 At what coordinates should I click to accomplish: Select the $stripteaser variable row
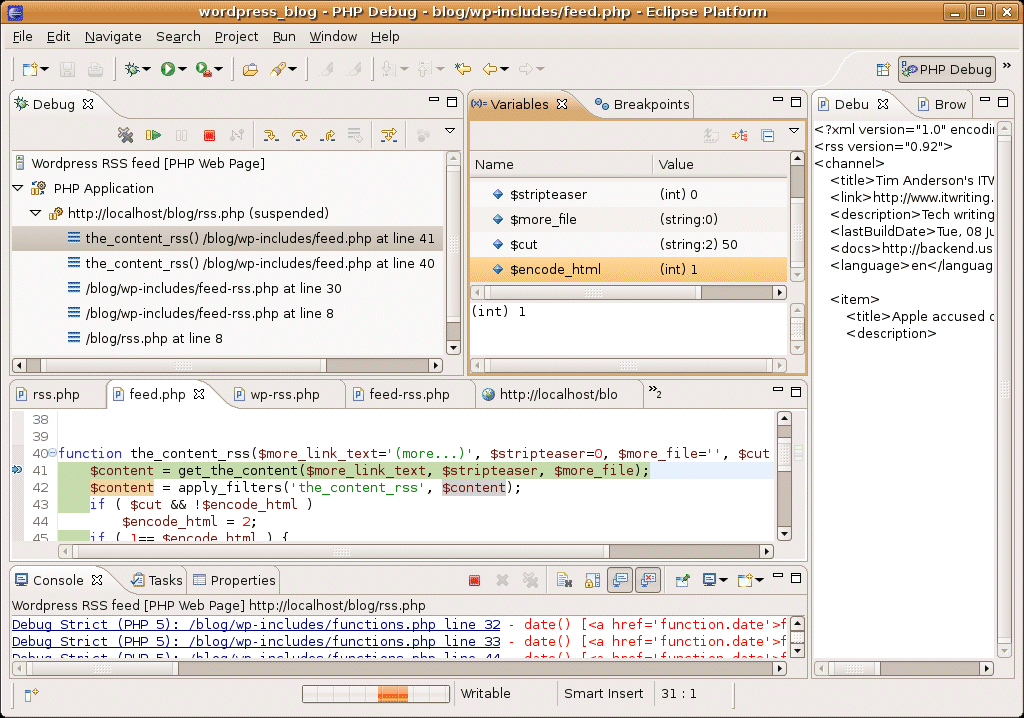[629, 194]
